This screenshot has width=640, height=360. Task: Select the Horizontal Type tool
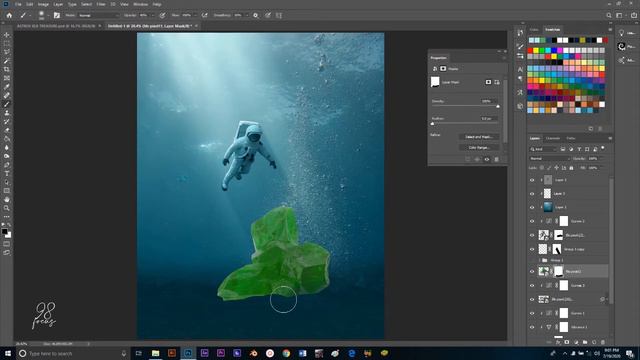click(x=7, y=173)
